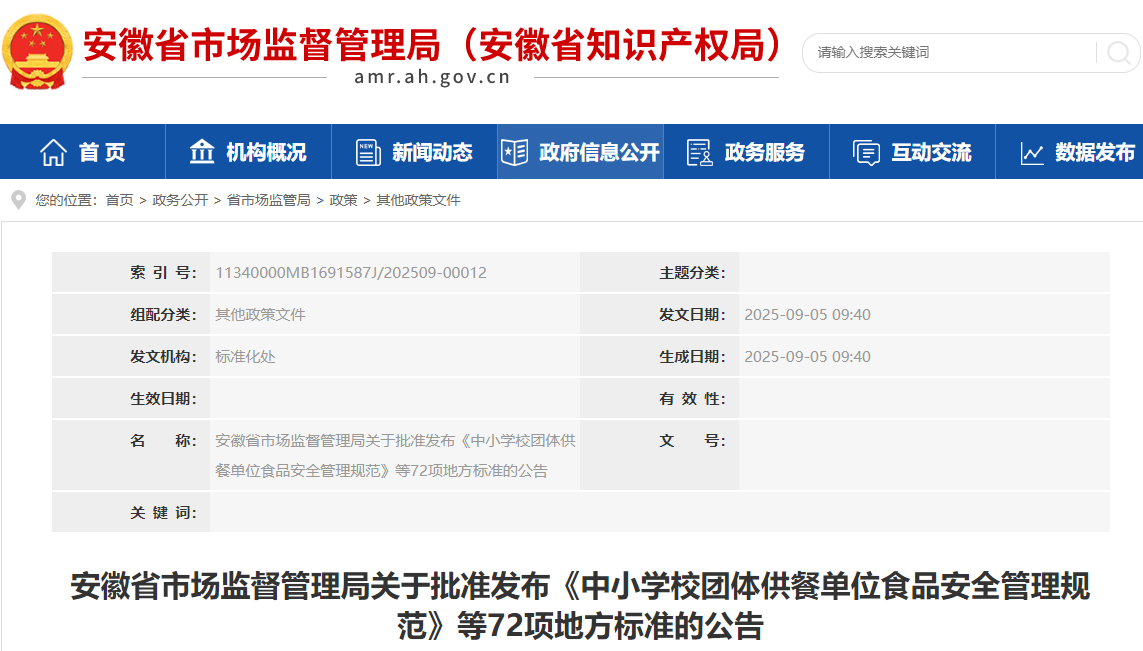Screen dimensions: 1143x651
Task: Open the 政务服务 navigation tab
Action: tap(746, 152)
